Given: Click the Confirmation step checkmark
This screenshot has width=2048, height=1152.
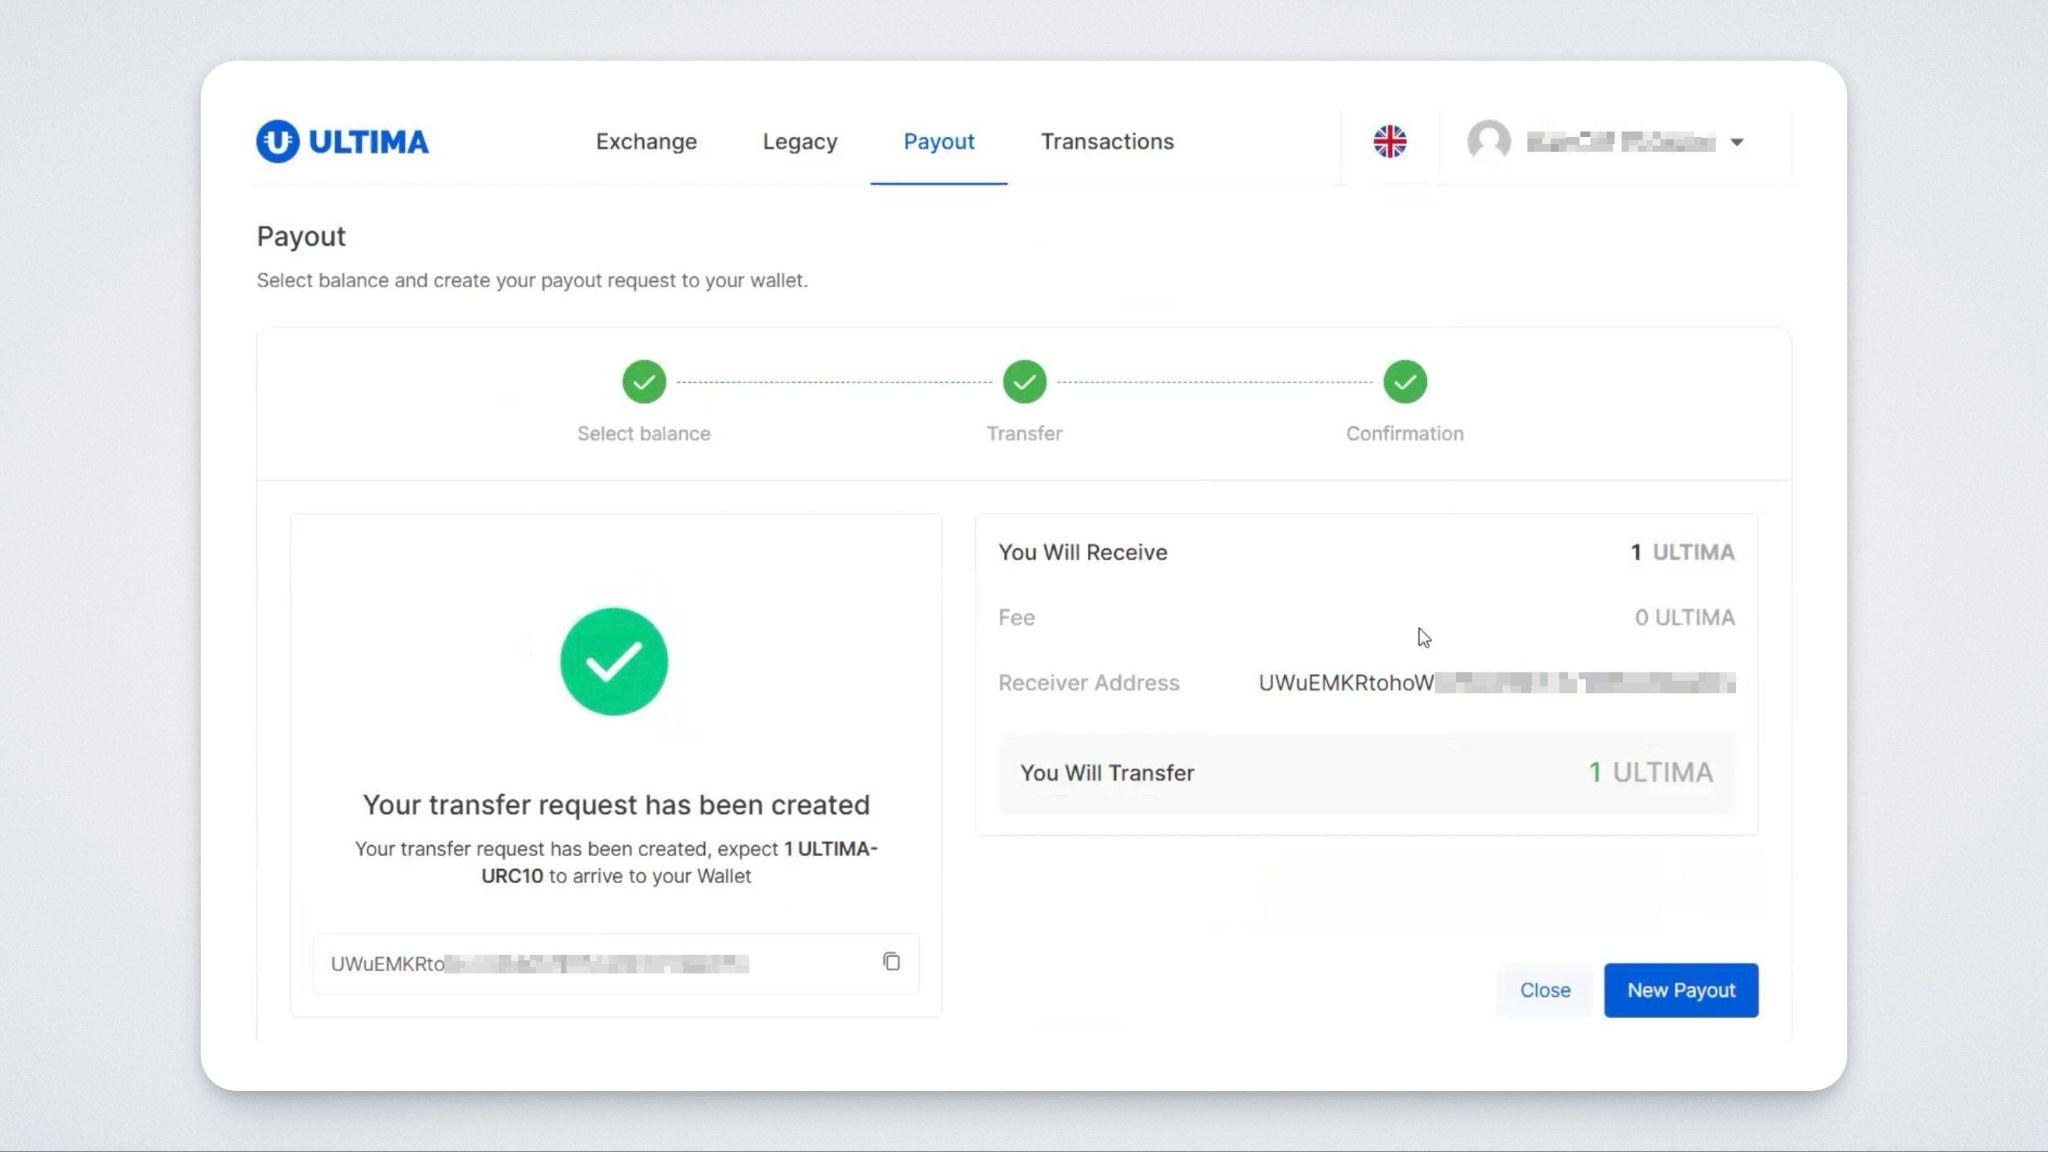Looking at the screenshot, I should point(1404,382).
